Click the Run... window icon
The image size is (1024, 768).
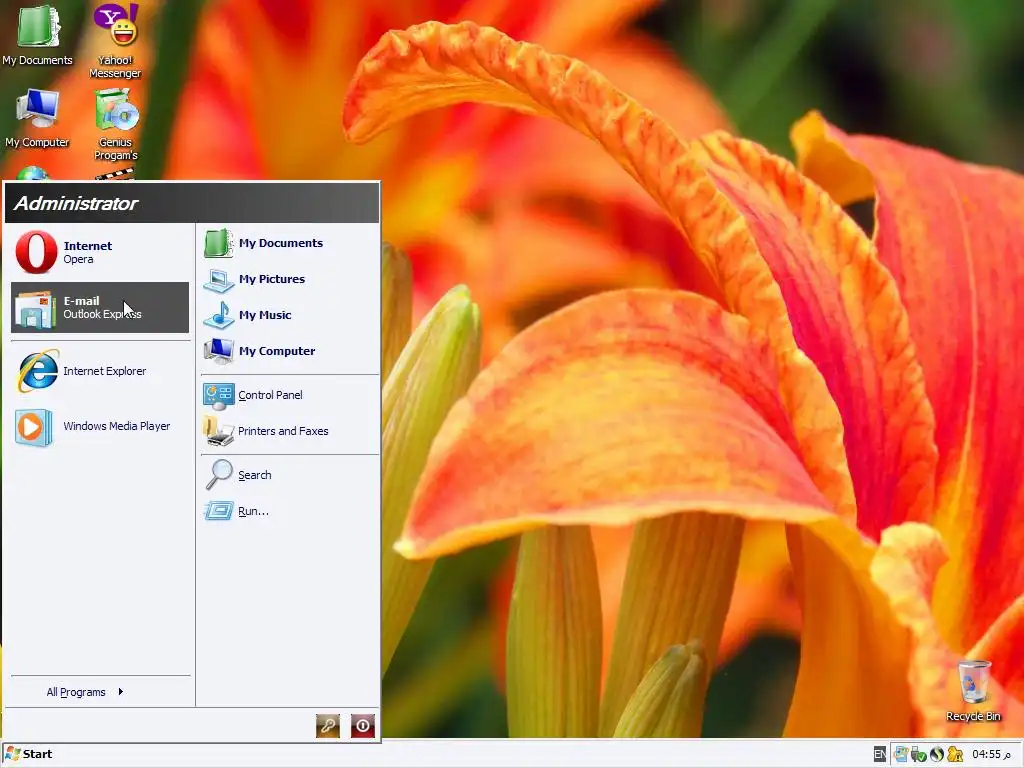tap(219, 511)
